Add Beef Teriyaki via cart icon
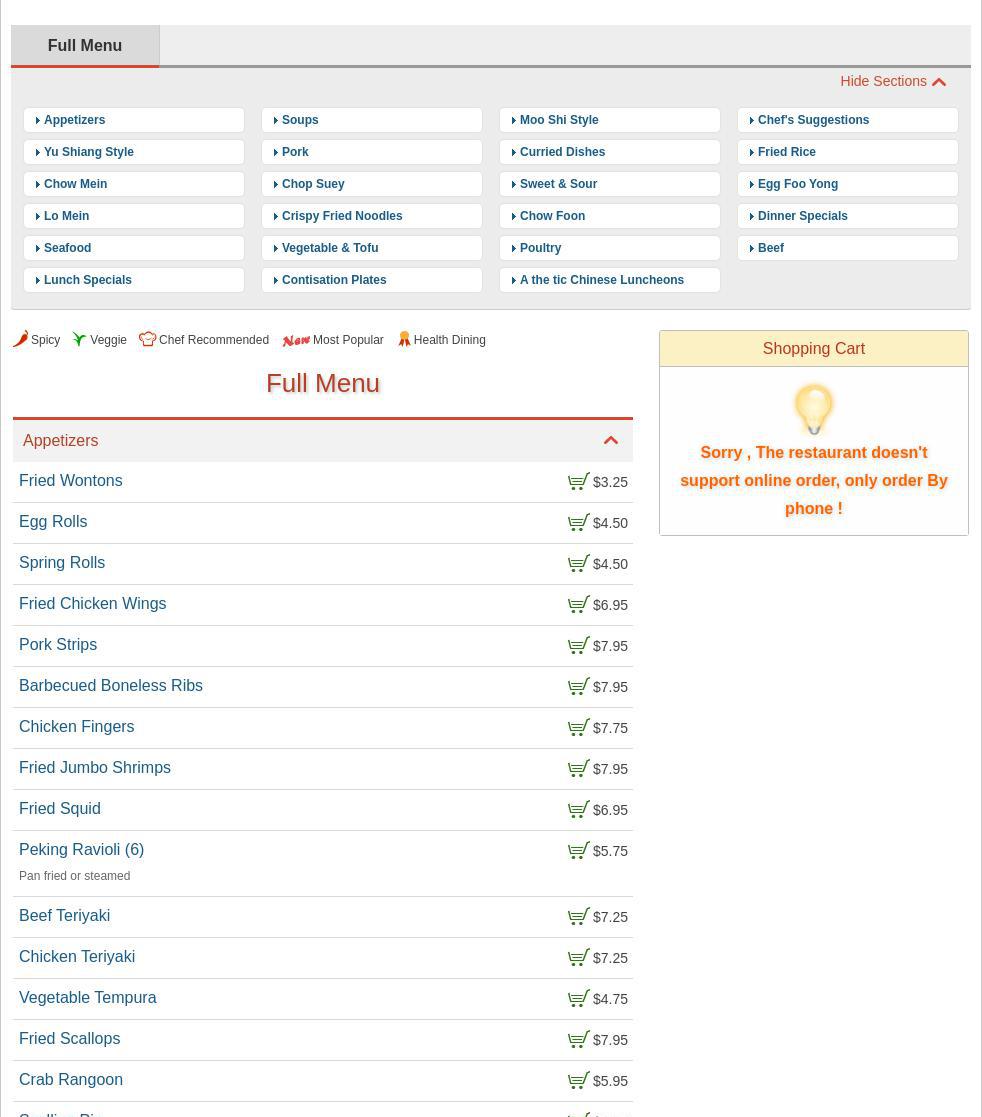 click(x=578, y=917)
